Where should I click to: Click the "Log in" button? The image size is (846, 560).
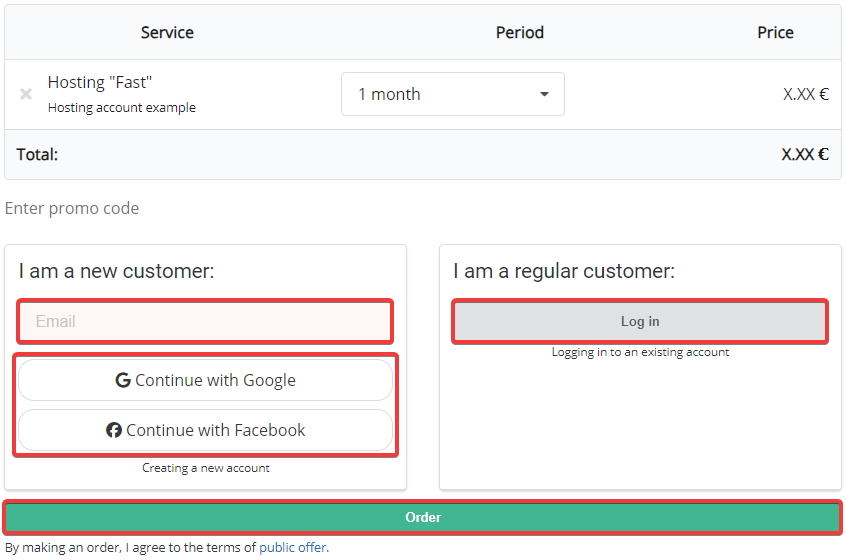point(640,321)
